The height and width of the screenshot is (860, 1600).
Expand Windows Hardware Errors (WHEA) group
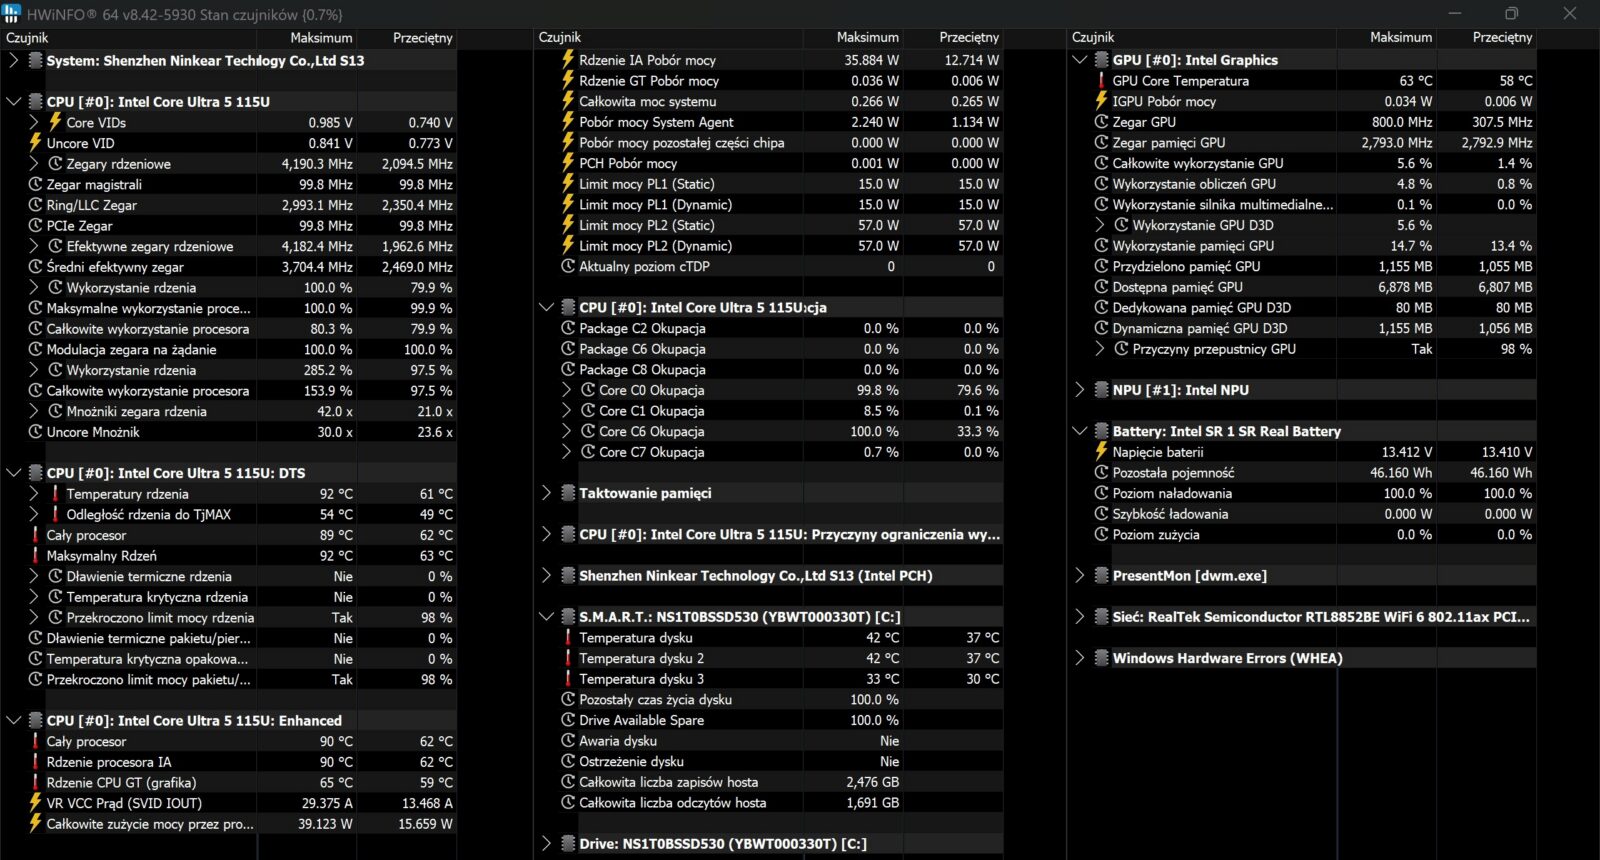(1079, 658)
